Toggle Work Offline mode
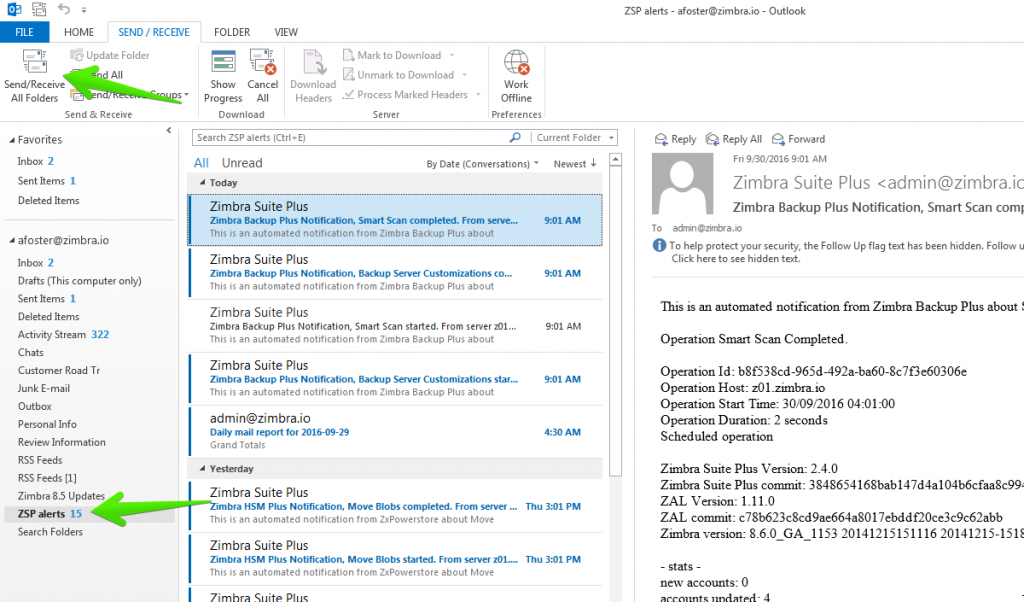Viewport: 1024px width, 602px height. click(516, 76)
